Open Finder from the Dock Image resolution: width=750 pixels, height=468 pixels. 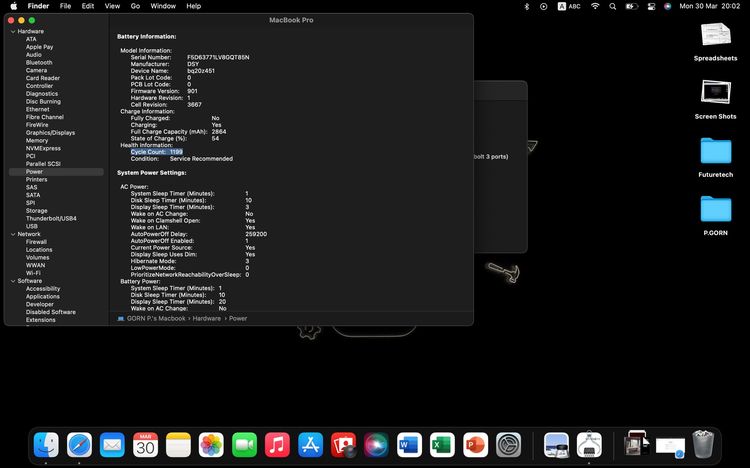tap(46, 445)
